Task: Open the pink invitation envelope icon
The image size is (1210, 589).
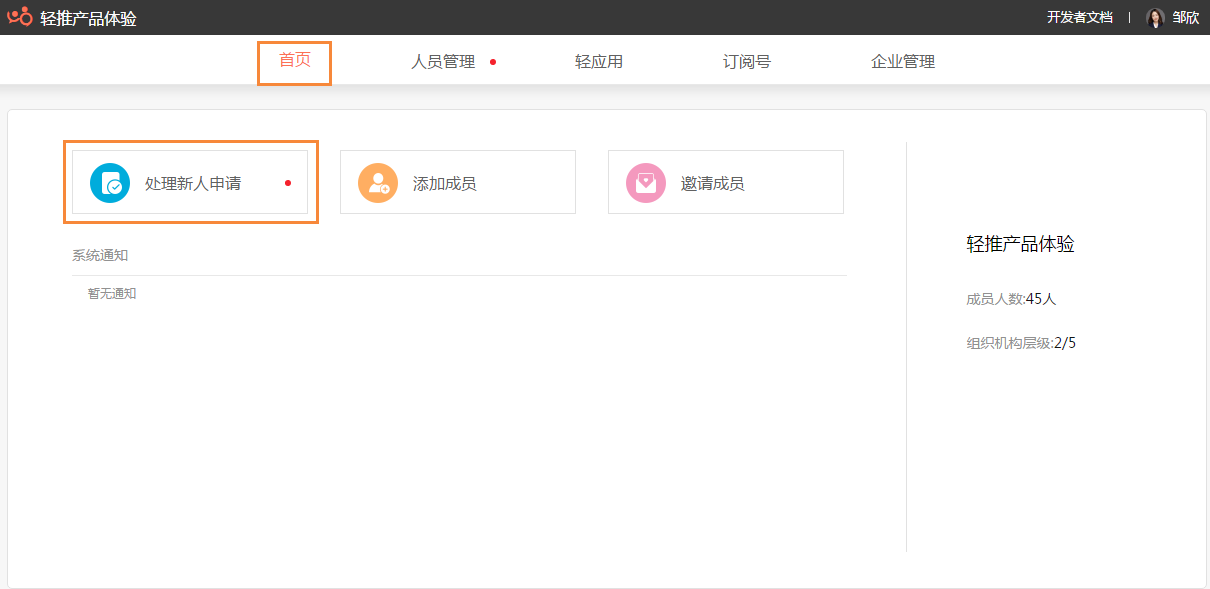Action: [645, 182]
